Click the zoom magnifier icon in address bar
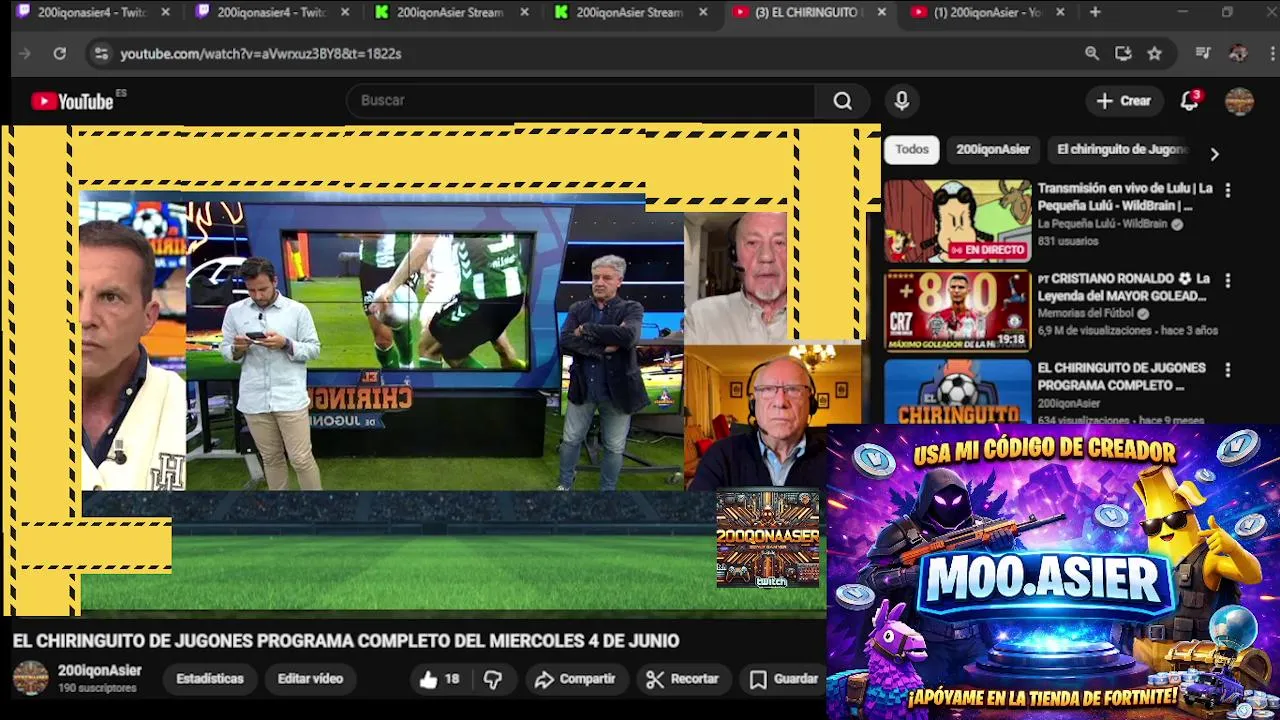The width and height of the screenshot is (1280, 720). coord(1092,53)
